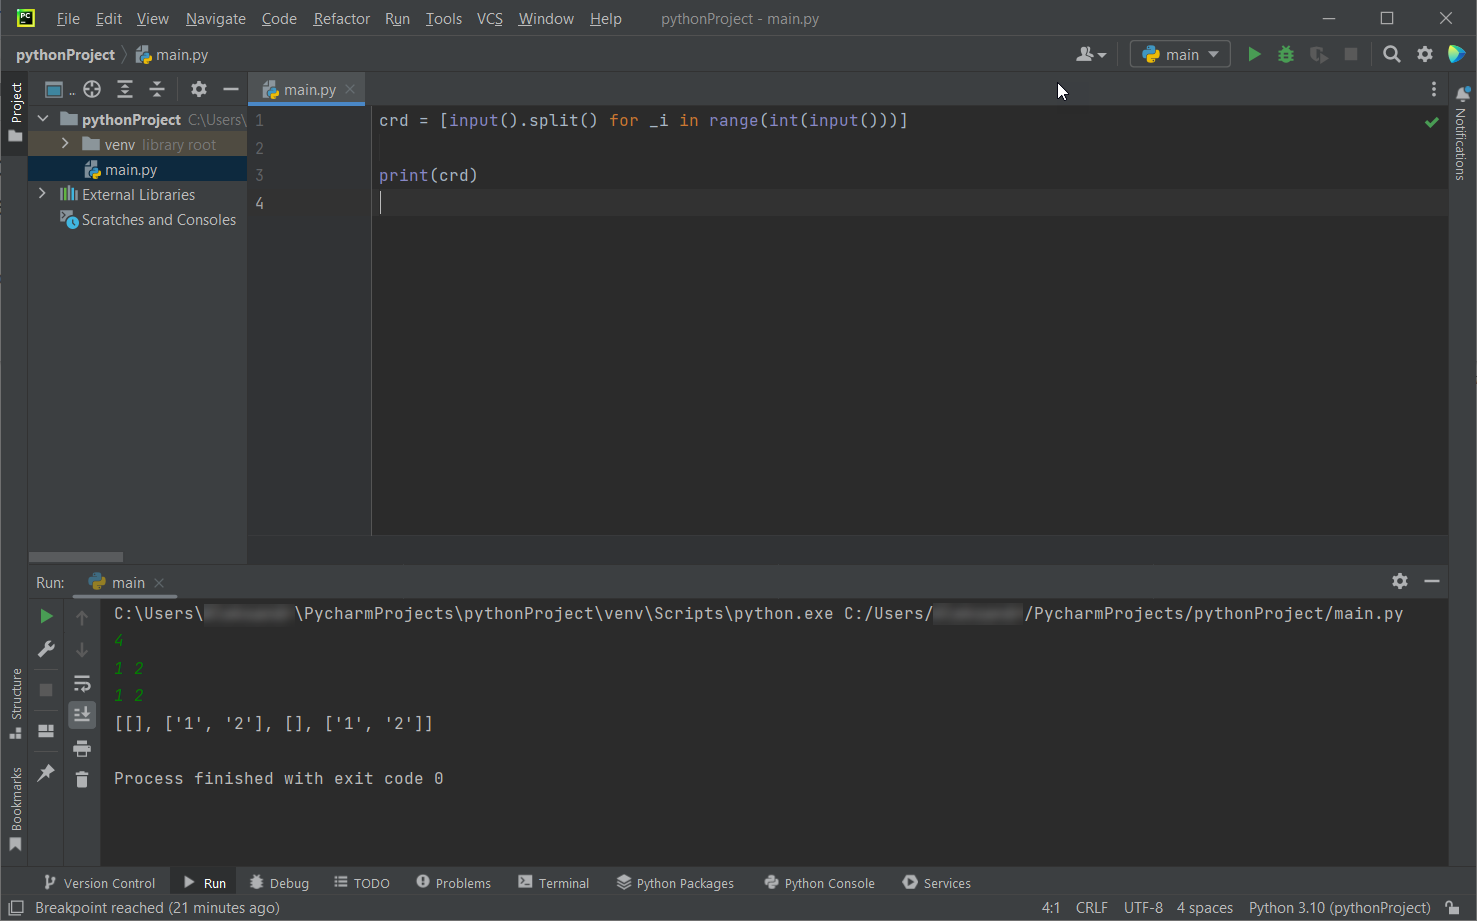
Task: Open the Navigate menu
Action: pyautogui.click(x=215, y=18)
